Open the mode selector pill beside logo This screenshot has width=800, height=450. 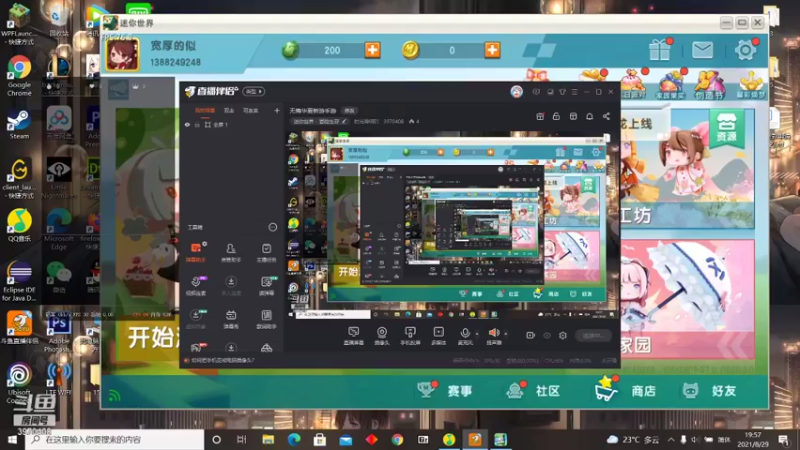click(254, 91)
